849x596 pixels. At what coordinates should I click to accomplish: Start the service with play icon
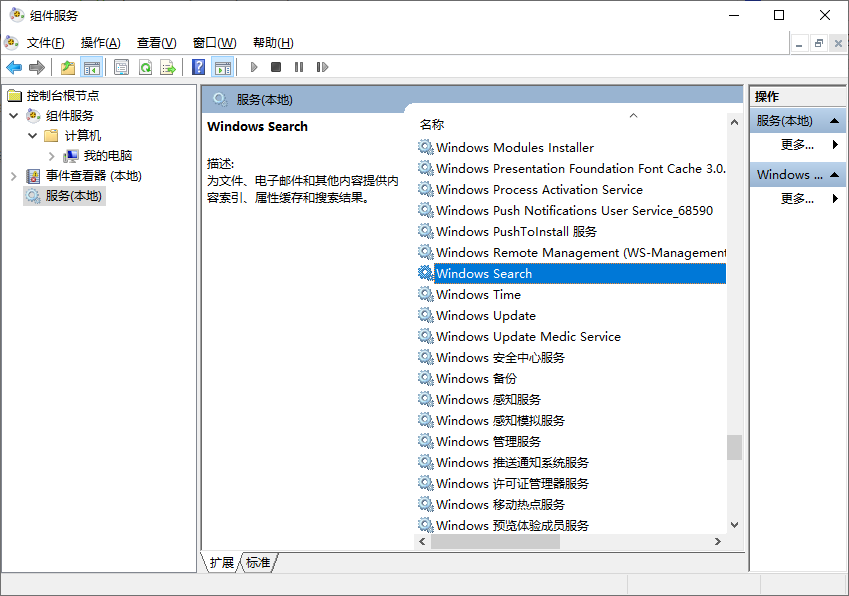[253, 67]
